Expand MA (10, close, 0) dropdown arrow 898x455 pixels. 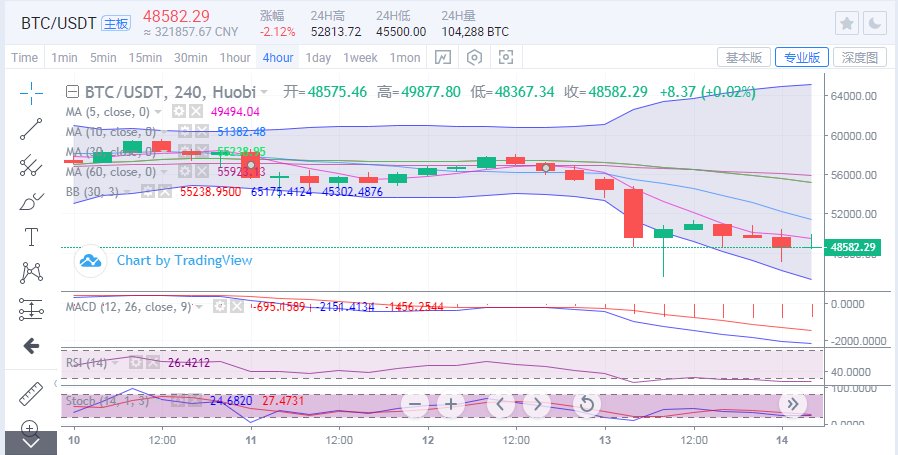click(x=164, y=132)
